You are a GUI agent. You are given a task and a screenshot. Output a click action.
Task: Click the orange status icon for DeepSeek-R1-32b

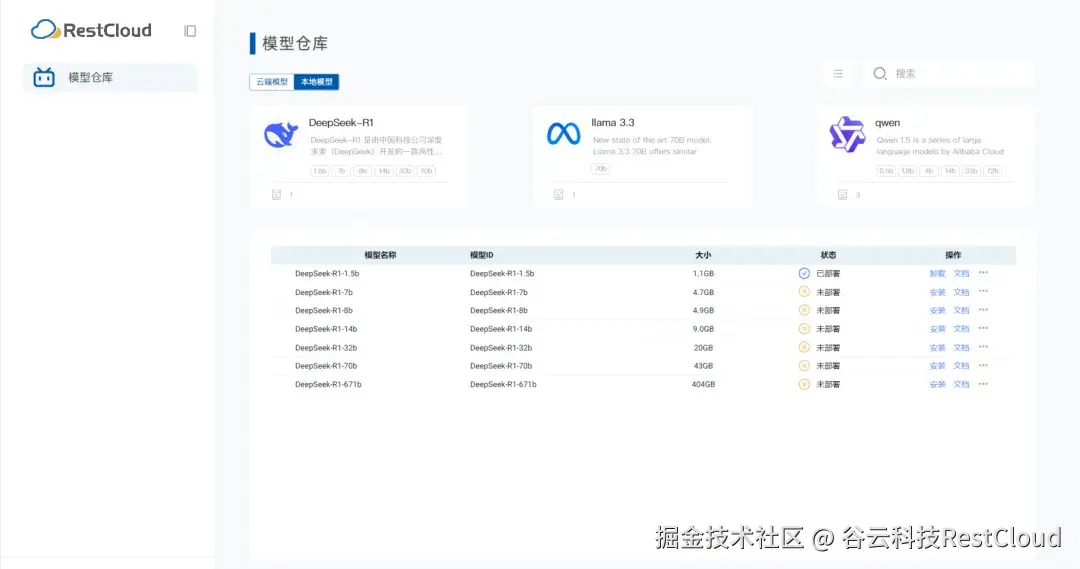tap(804, 347)
